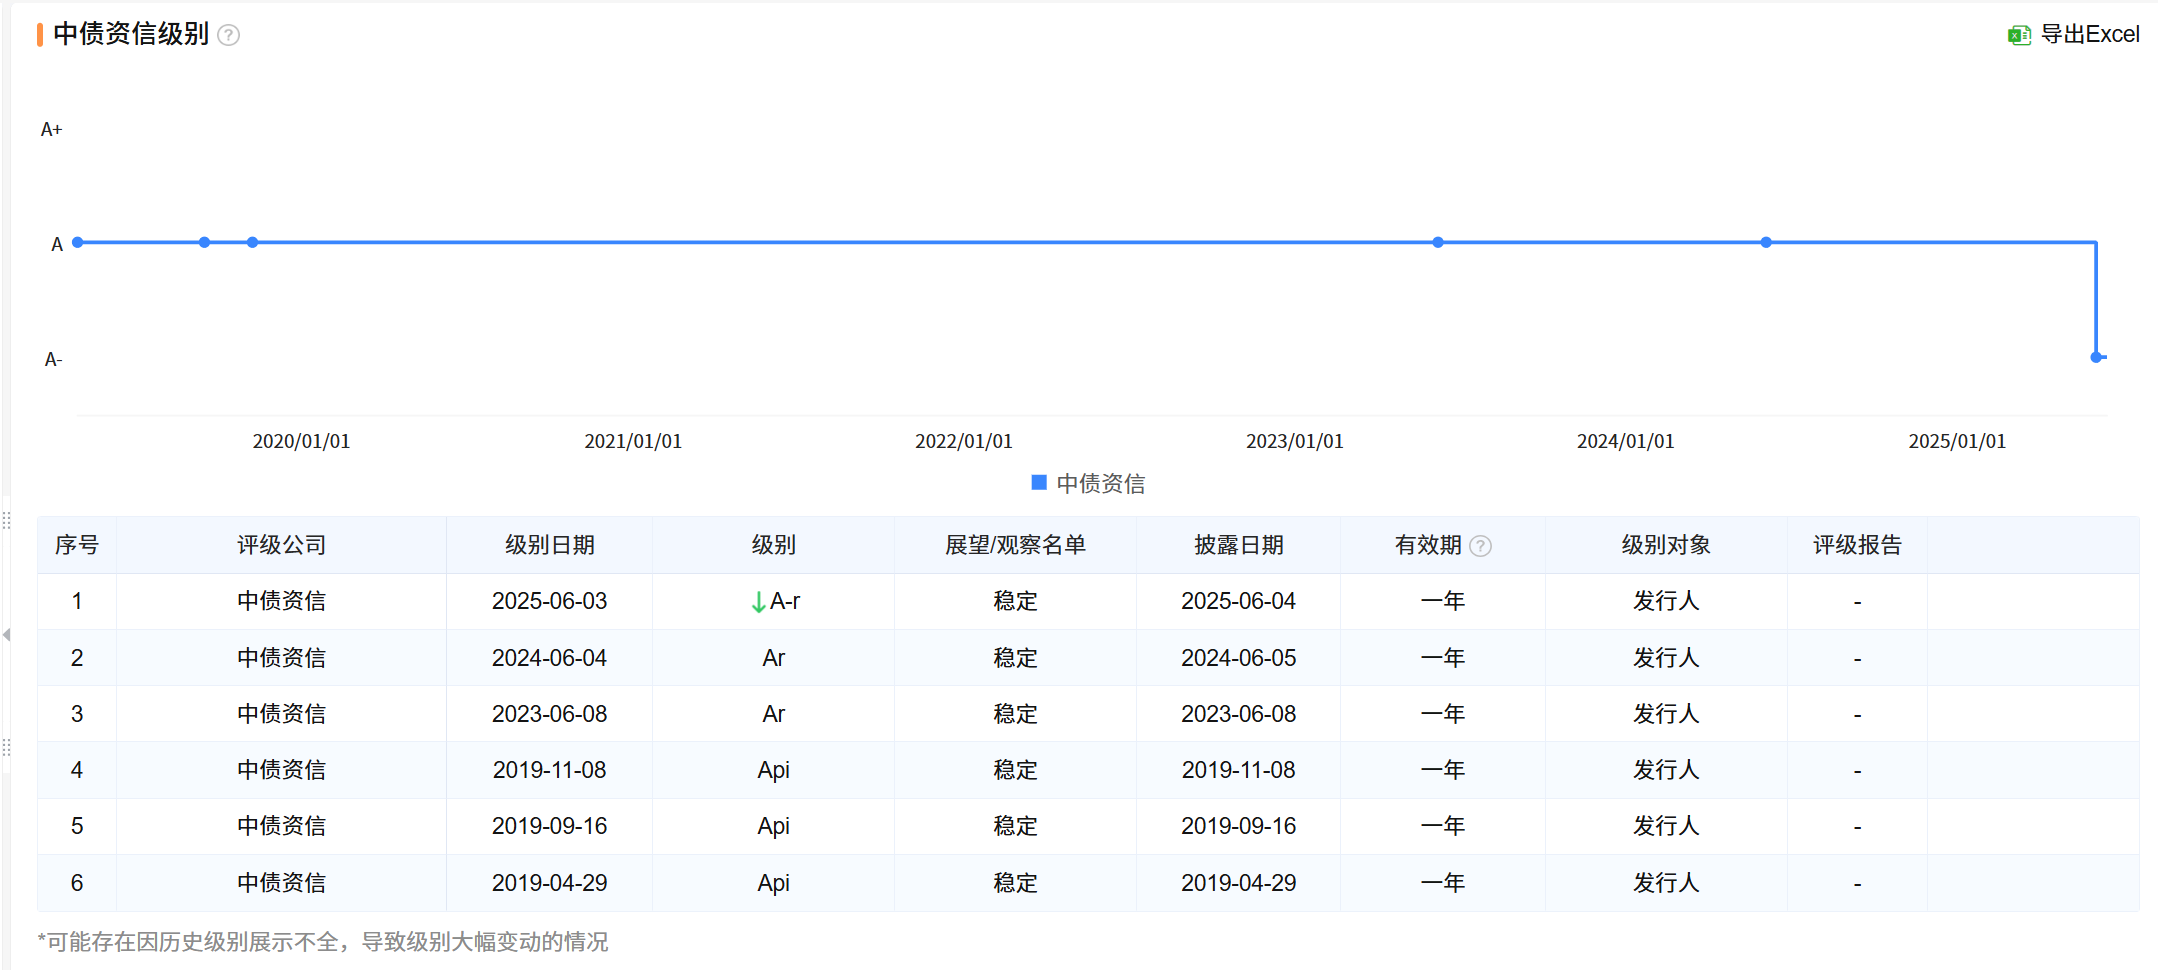Click chart data point near mid-2024
The width and height of the screenshot is (2158, 970).
pyautogui.click(x=1766, y=242)
